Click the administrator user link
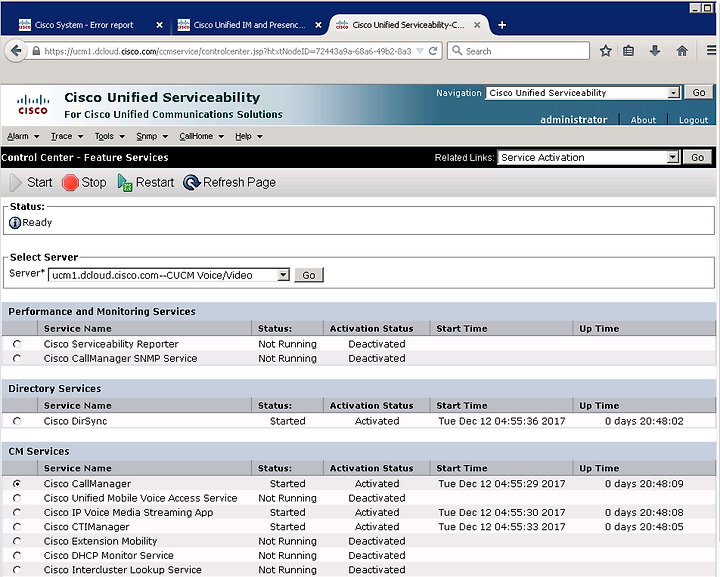The height and width of the screenshot is (577, 720). point(574,120)
